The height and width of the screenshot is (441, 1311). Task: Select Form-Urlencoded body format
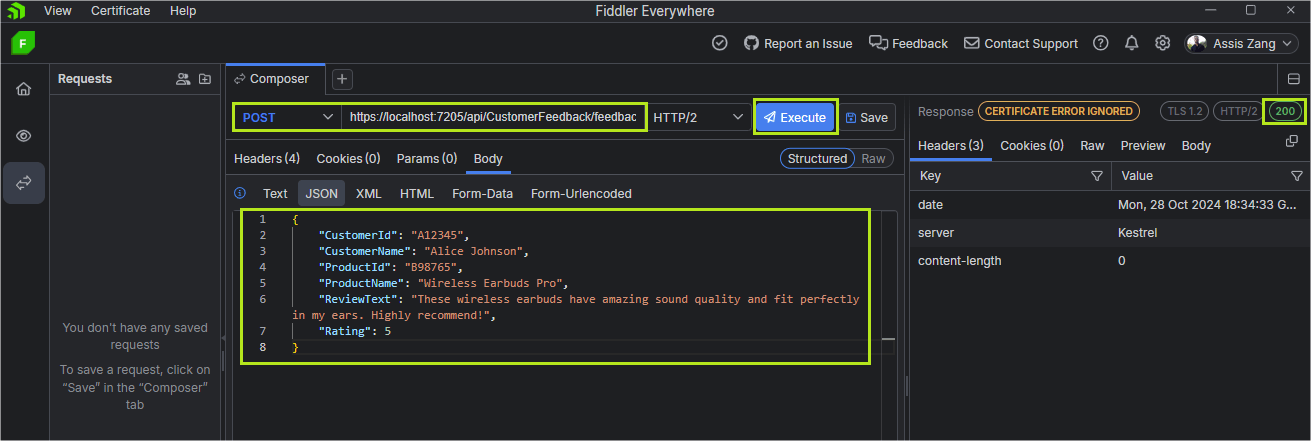coord(581,194)
